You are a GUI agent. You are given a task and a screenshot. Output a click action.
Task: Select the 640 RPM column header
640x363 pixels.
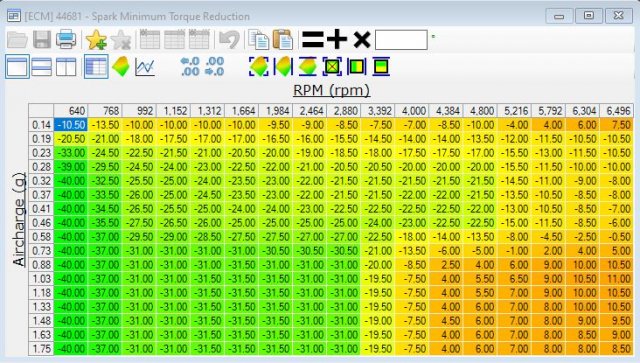(x=70, y=111)
